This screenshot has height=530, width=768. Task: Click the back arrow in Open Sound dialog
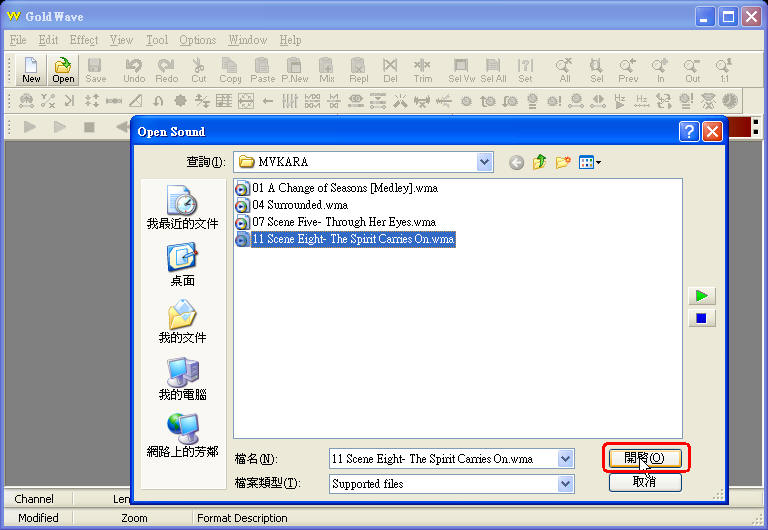(x=517, y=162)
